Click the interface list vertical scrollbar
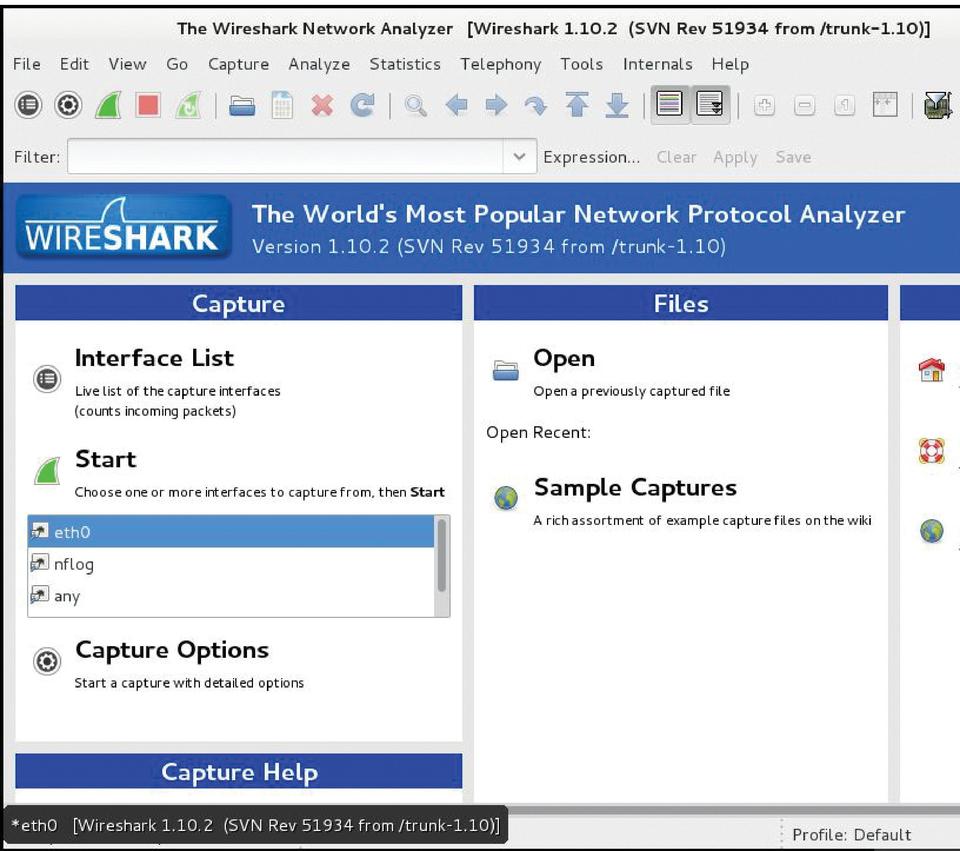 [442, 556]
